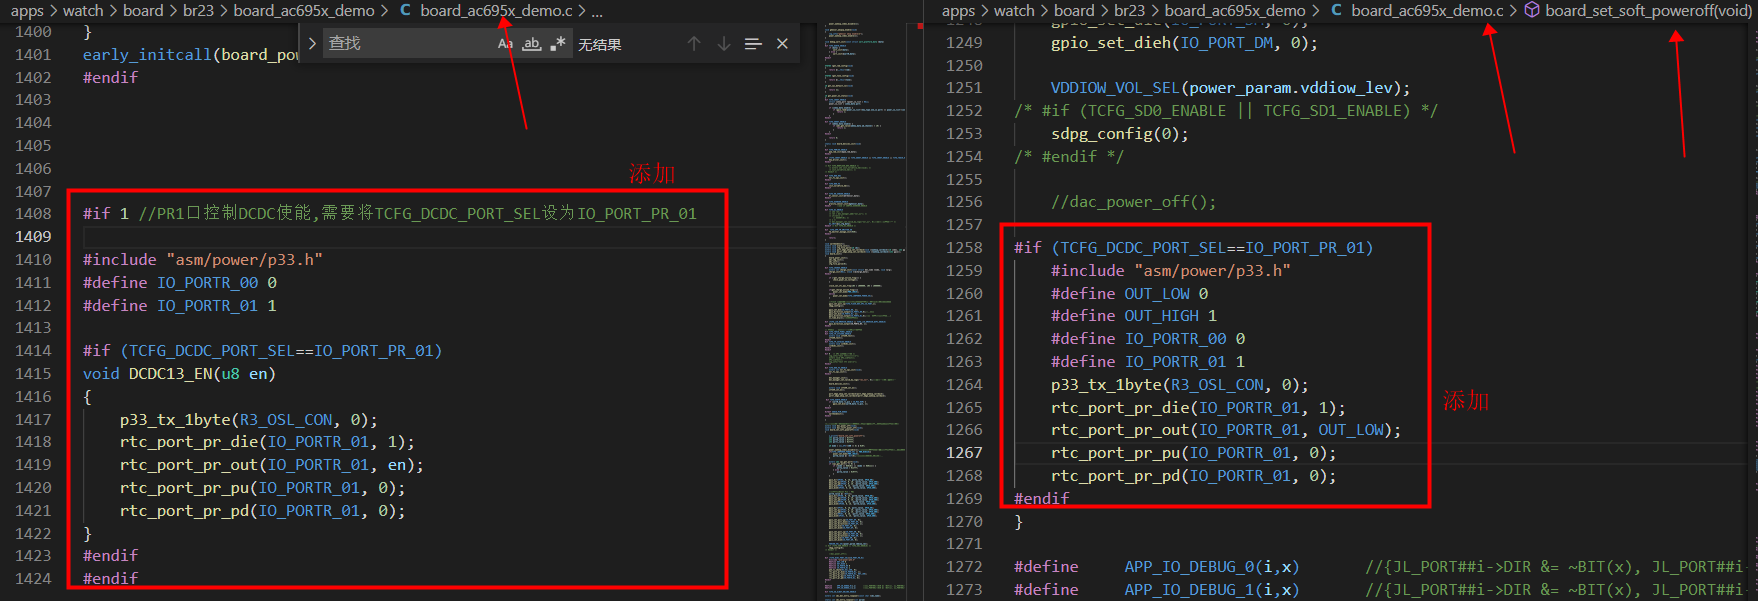The height and width of the screenshot is (601, 1758).
Task: Open 'br23' breadcrumb in left editor
Action: tap(198, 11)
